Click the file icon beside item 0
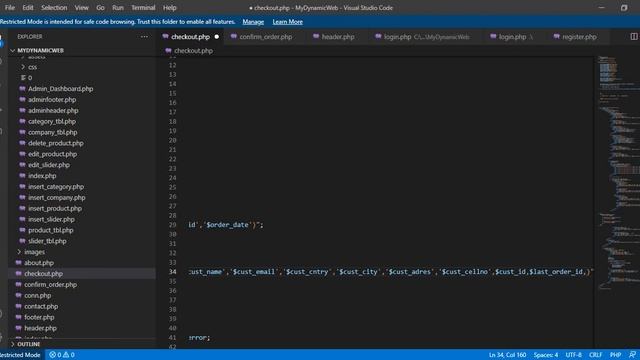Viewport: 640px width, 360px height. click(x=23, y=78)
